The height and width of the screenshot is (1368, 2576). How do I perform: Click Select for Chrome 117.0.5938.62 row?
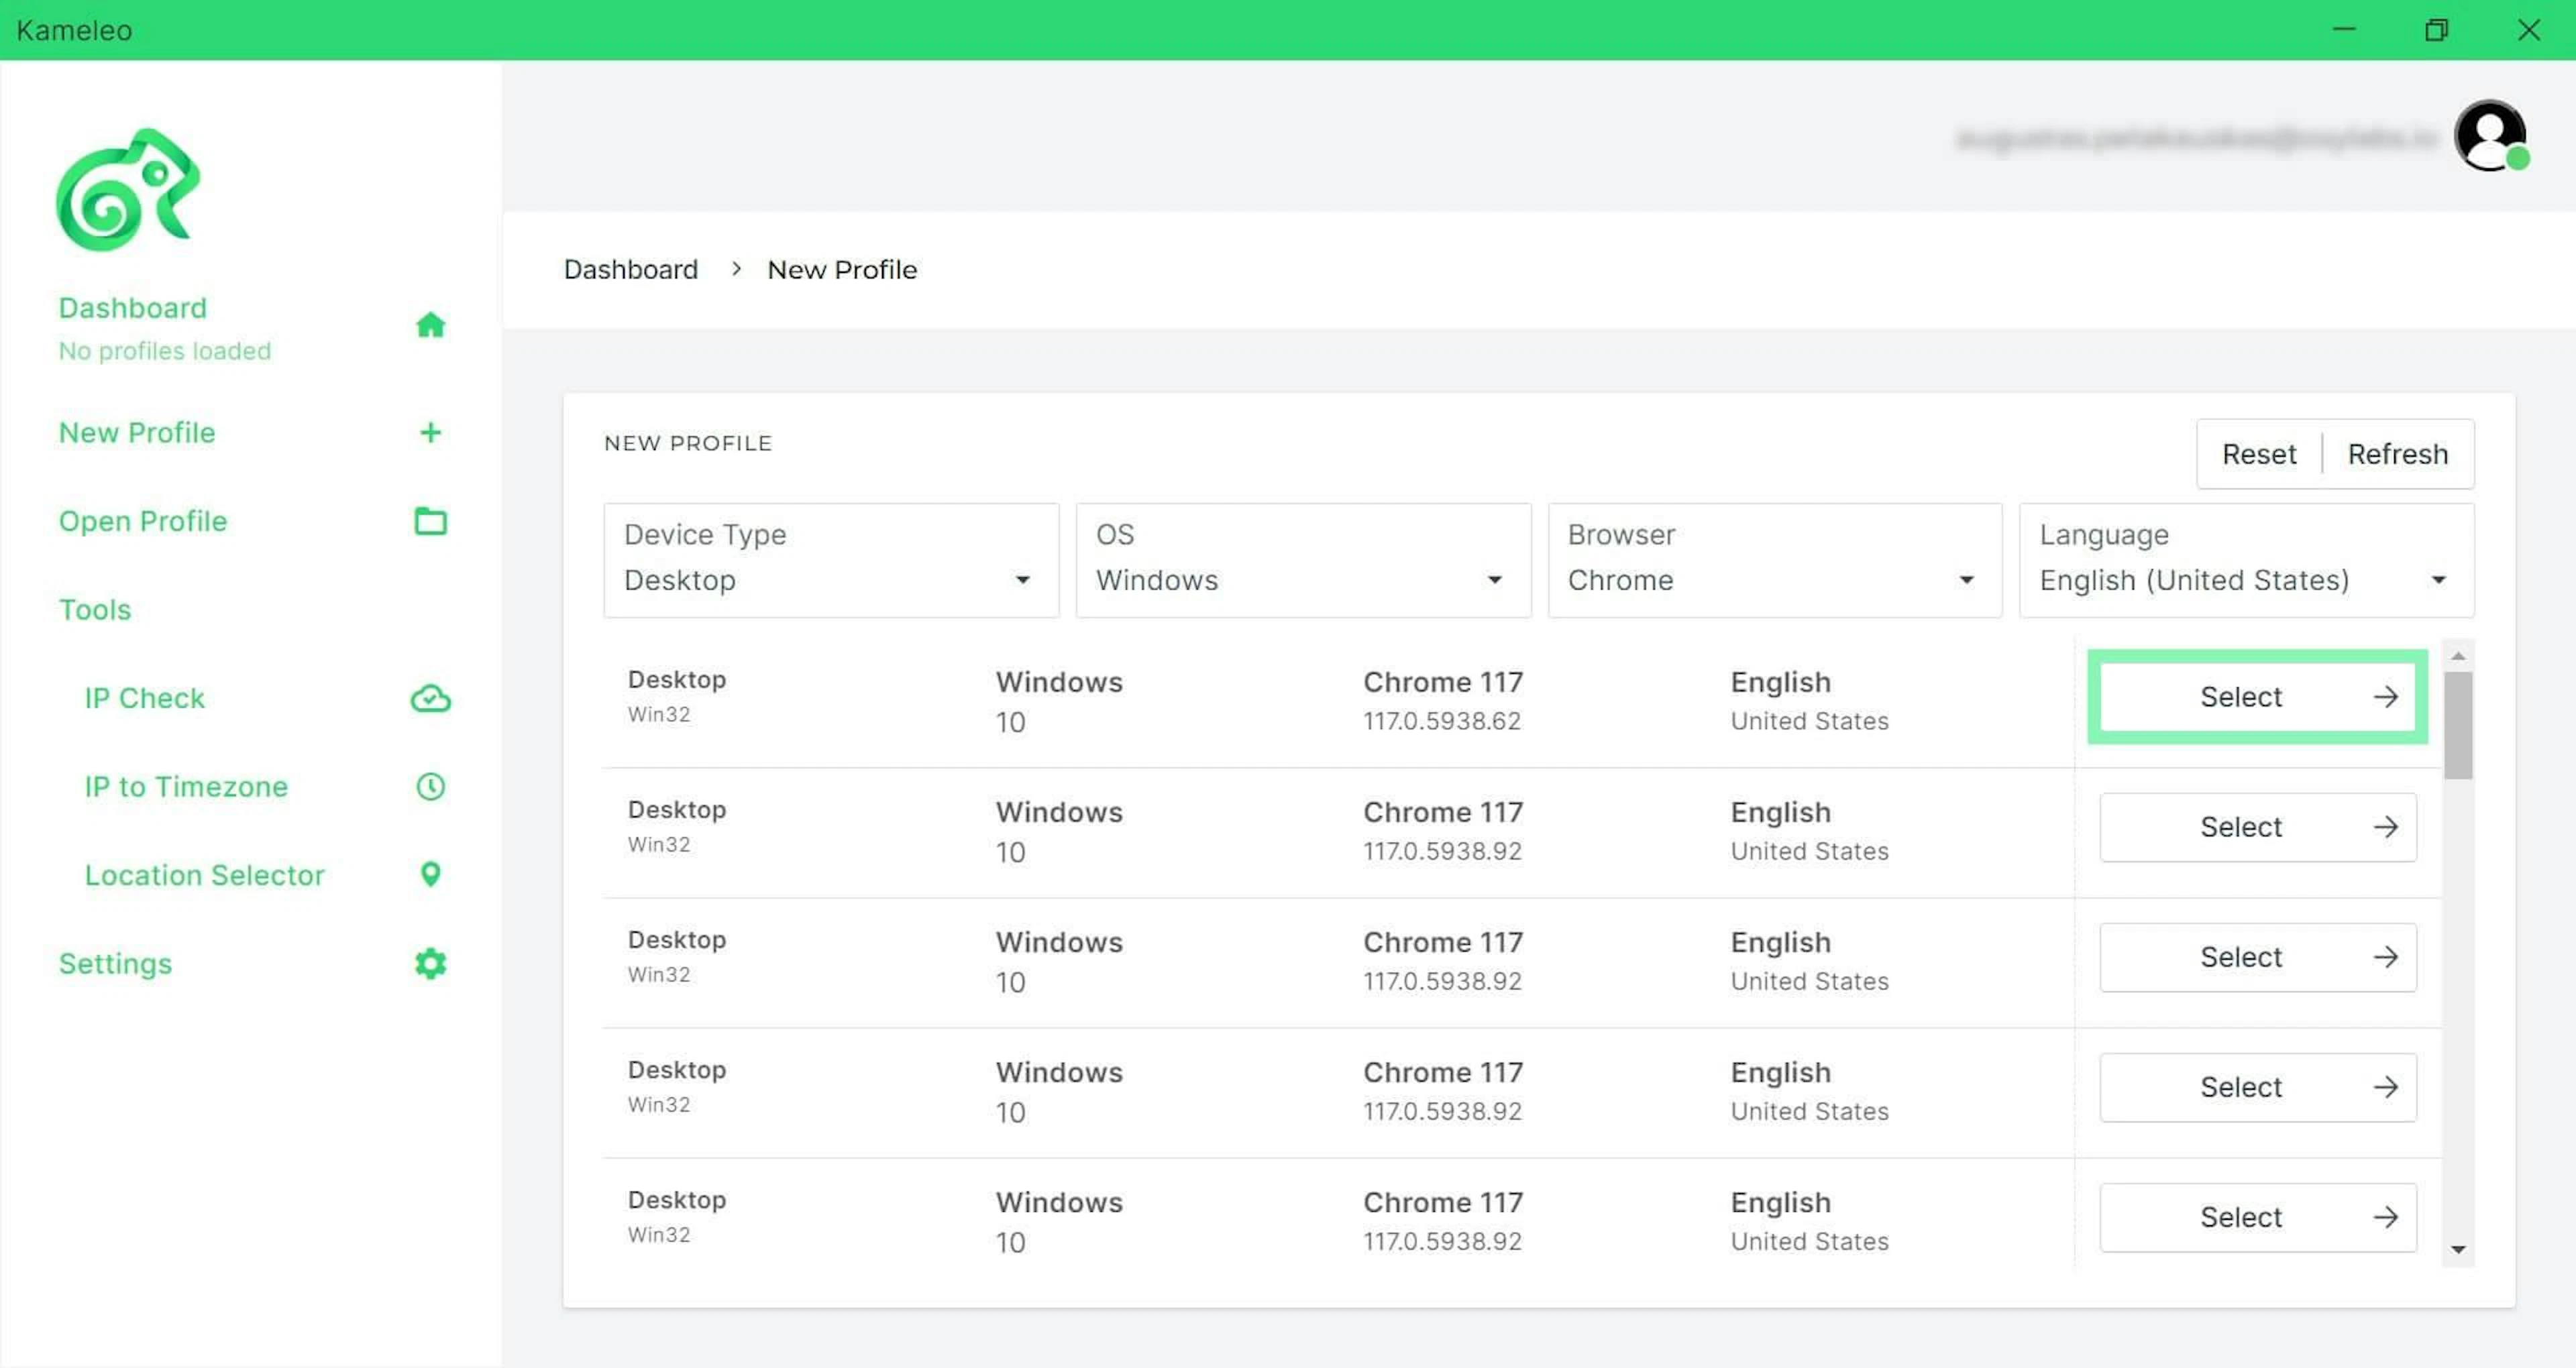[2258, 697]
